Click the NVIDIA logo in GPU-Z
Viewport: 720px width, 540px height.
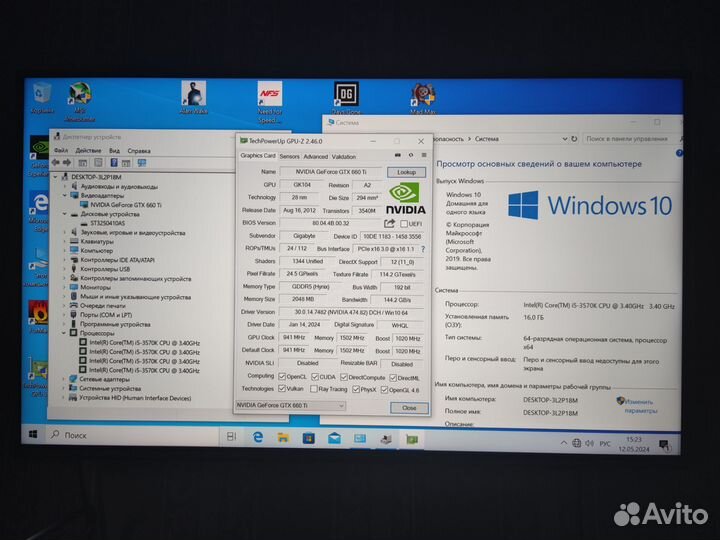pos(405,198)
